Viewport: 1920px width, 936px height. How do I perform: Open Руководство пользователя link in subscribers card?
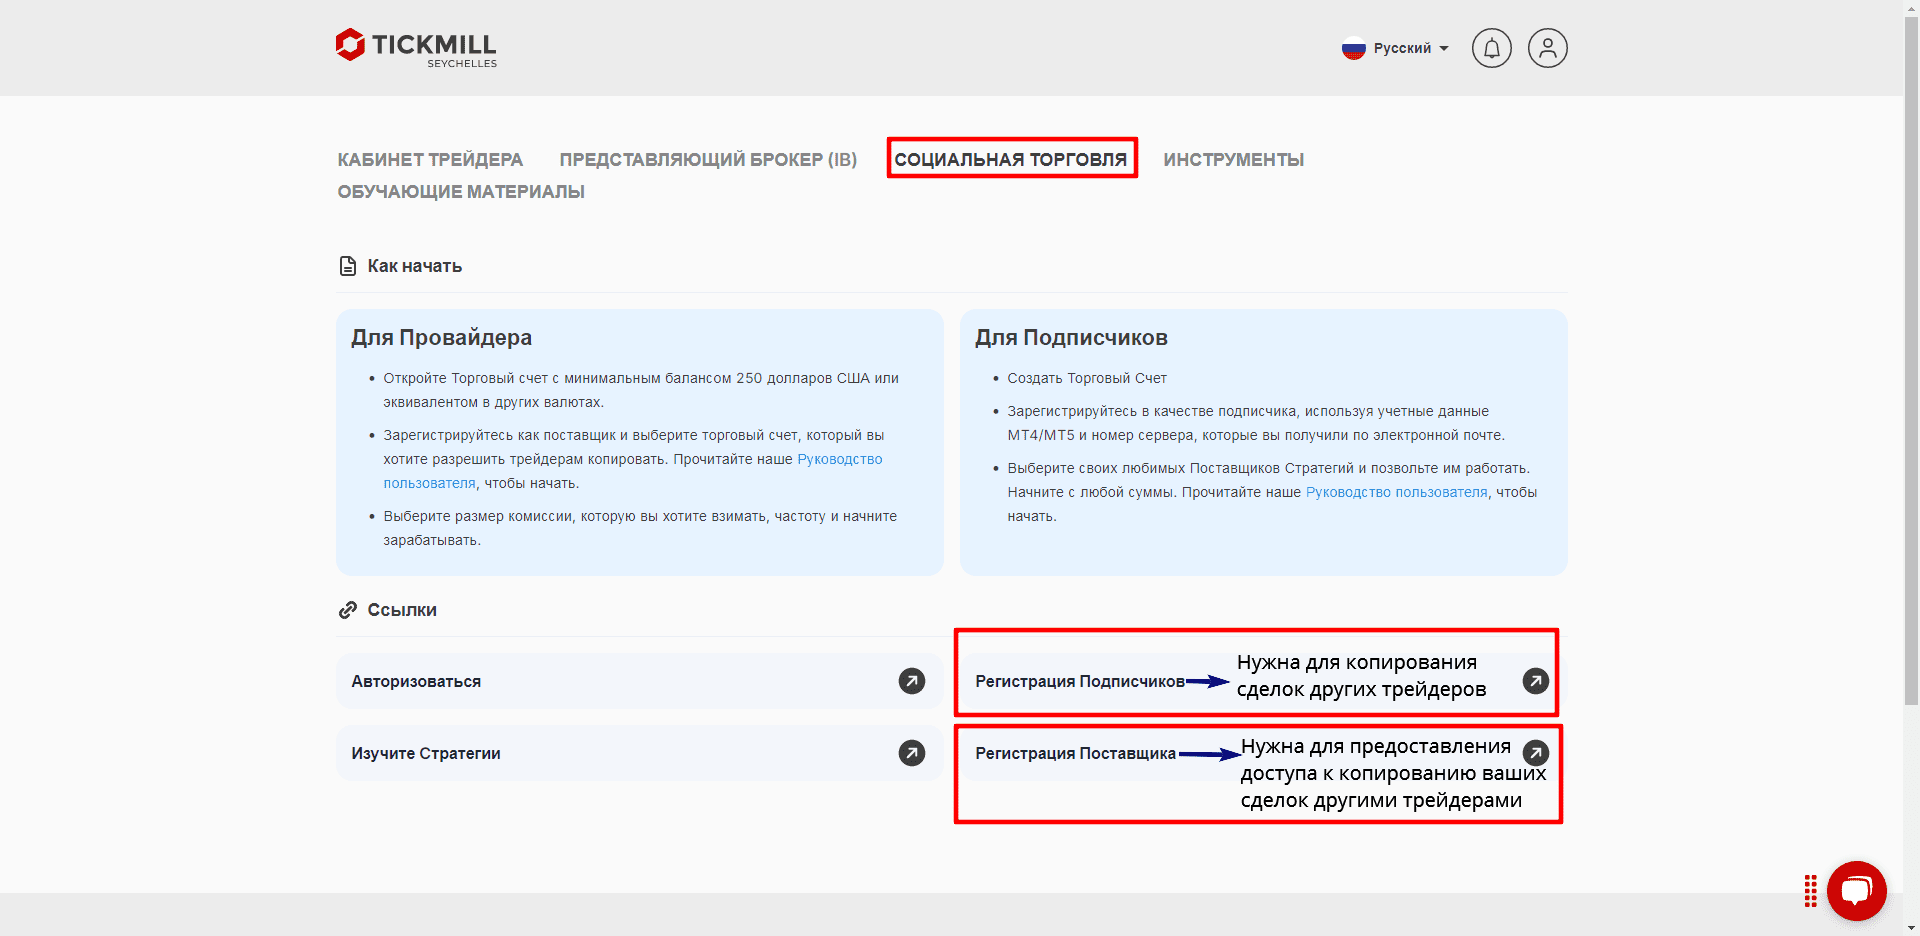pos(1396,492)
